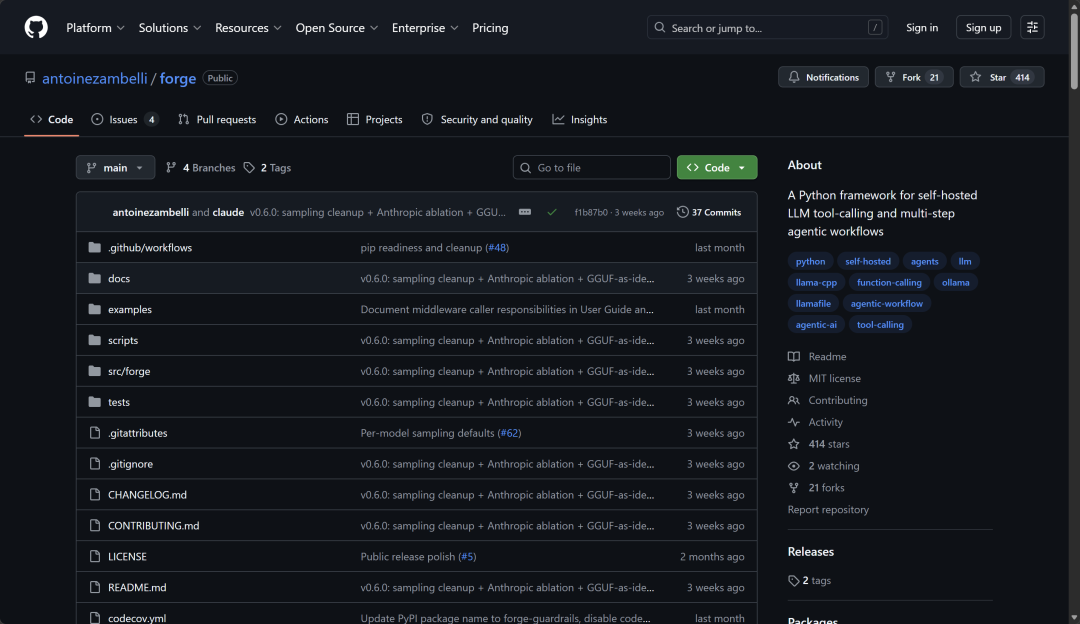
Task: Click the Activity pulse icon
Action: pos(793,422)
